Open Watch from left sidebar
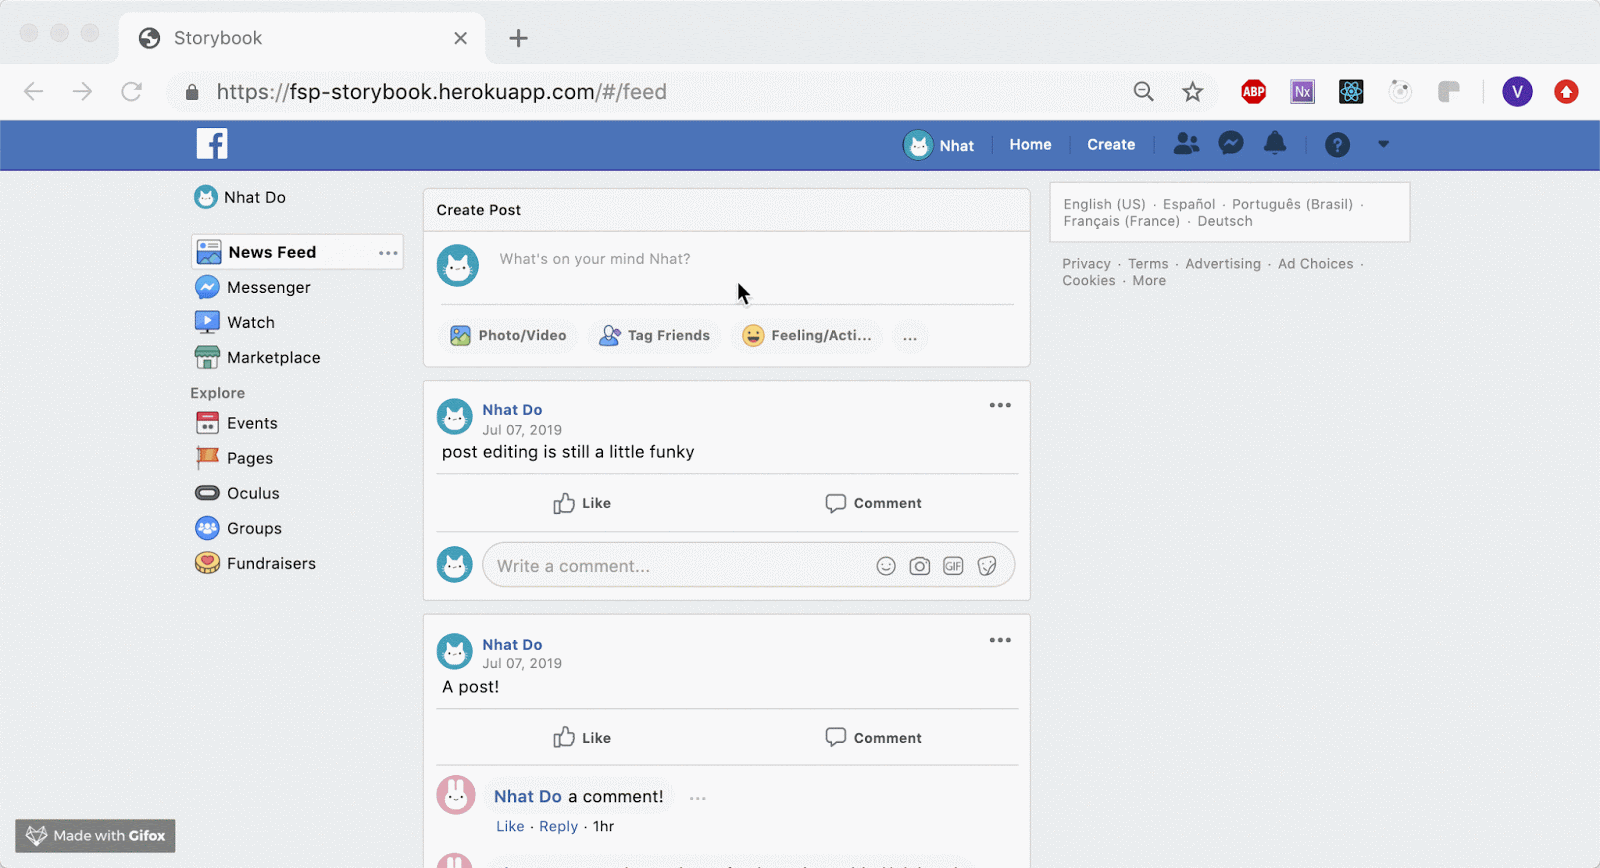Image resolution: width=1600 pixels, height=868 pixels. (x=235, y=322)
